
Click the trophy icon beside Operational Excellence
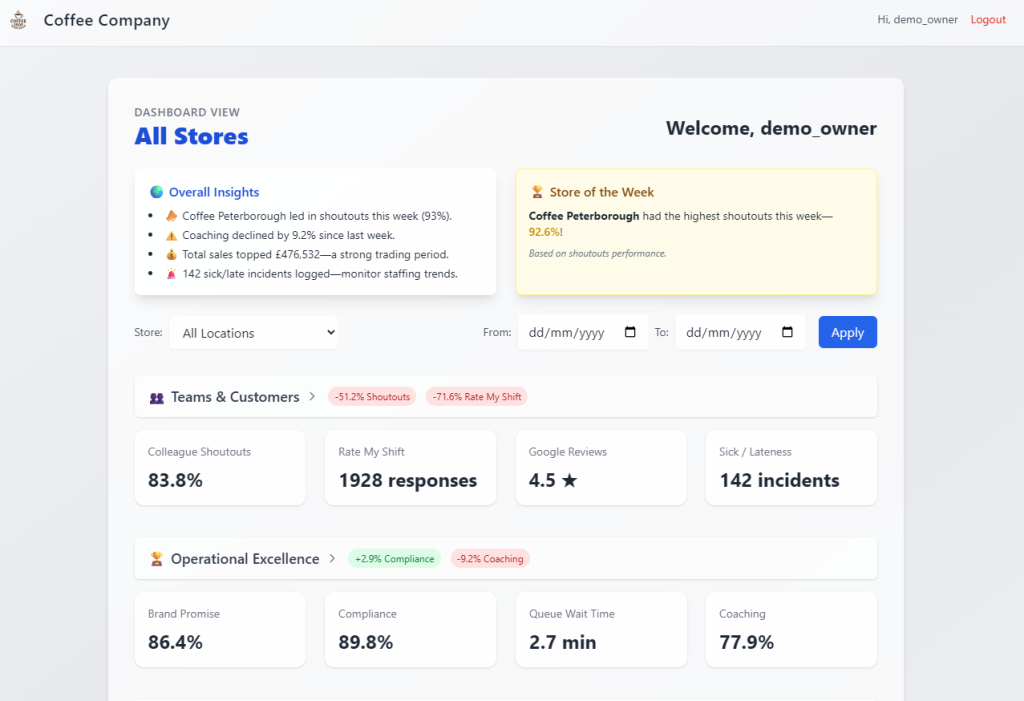tap(157, 559)
